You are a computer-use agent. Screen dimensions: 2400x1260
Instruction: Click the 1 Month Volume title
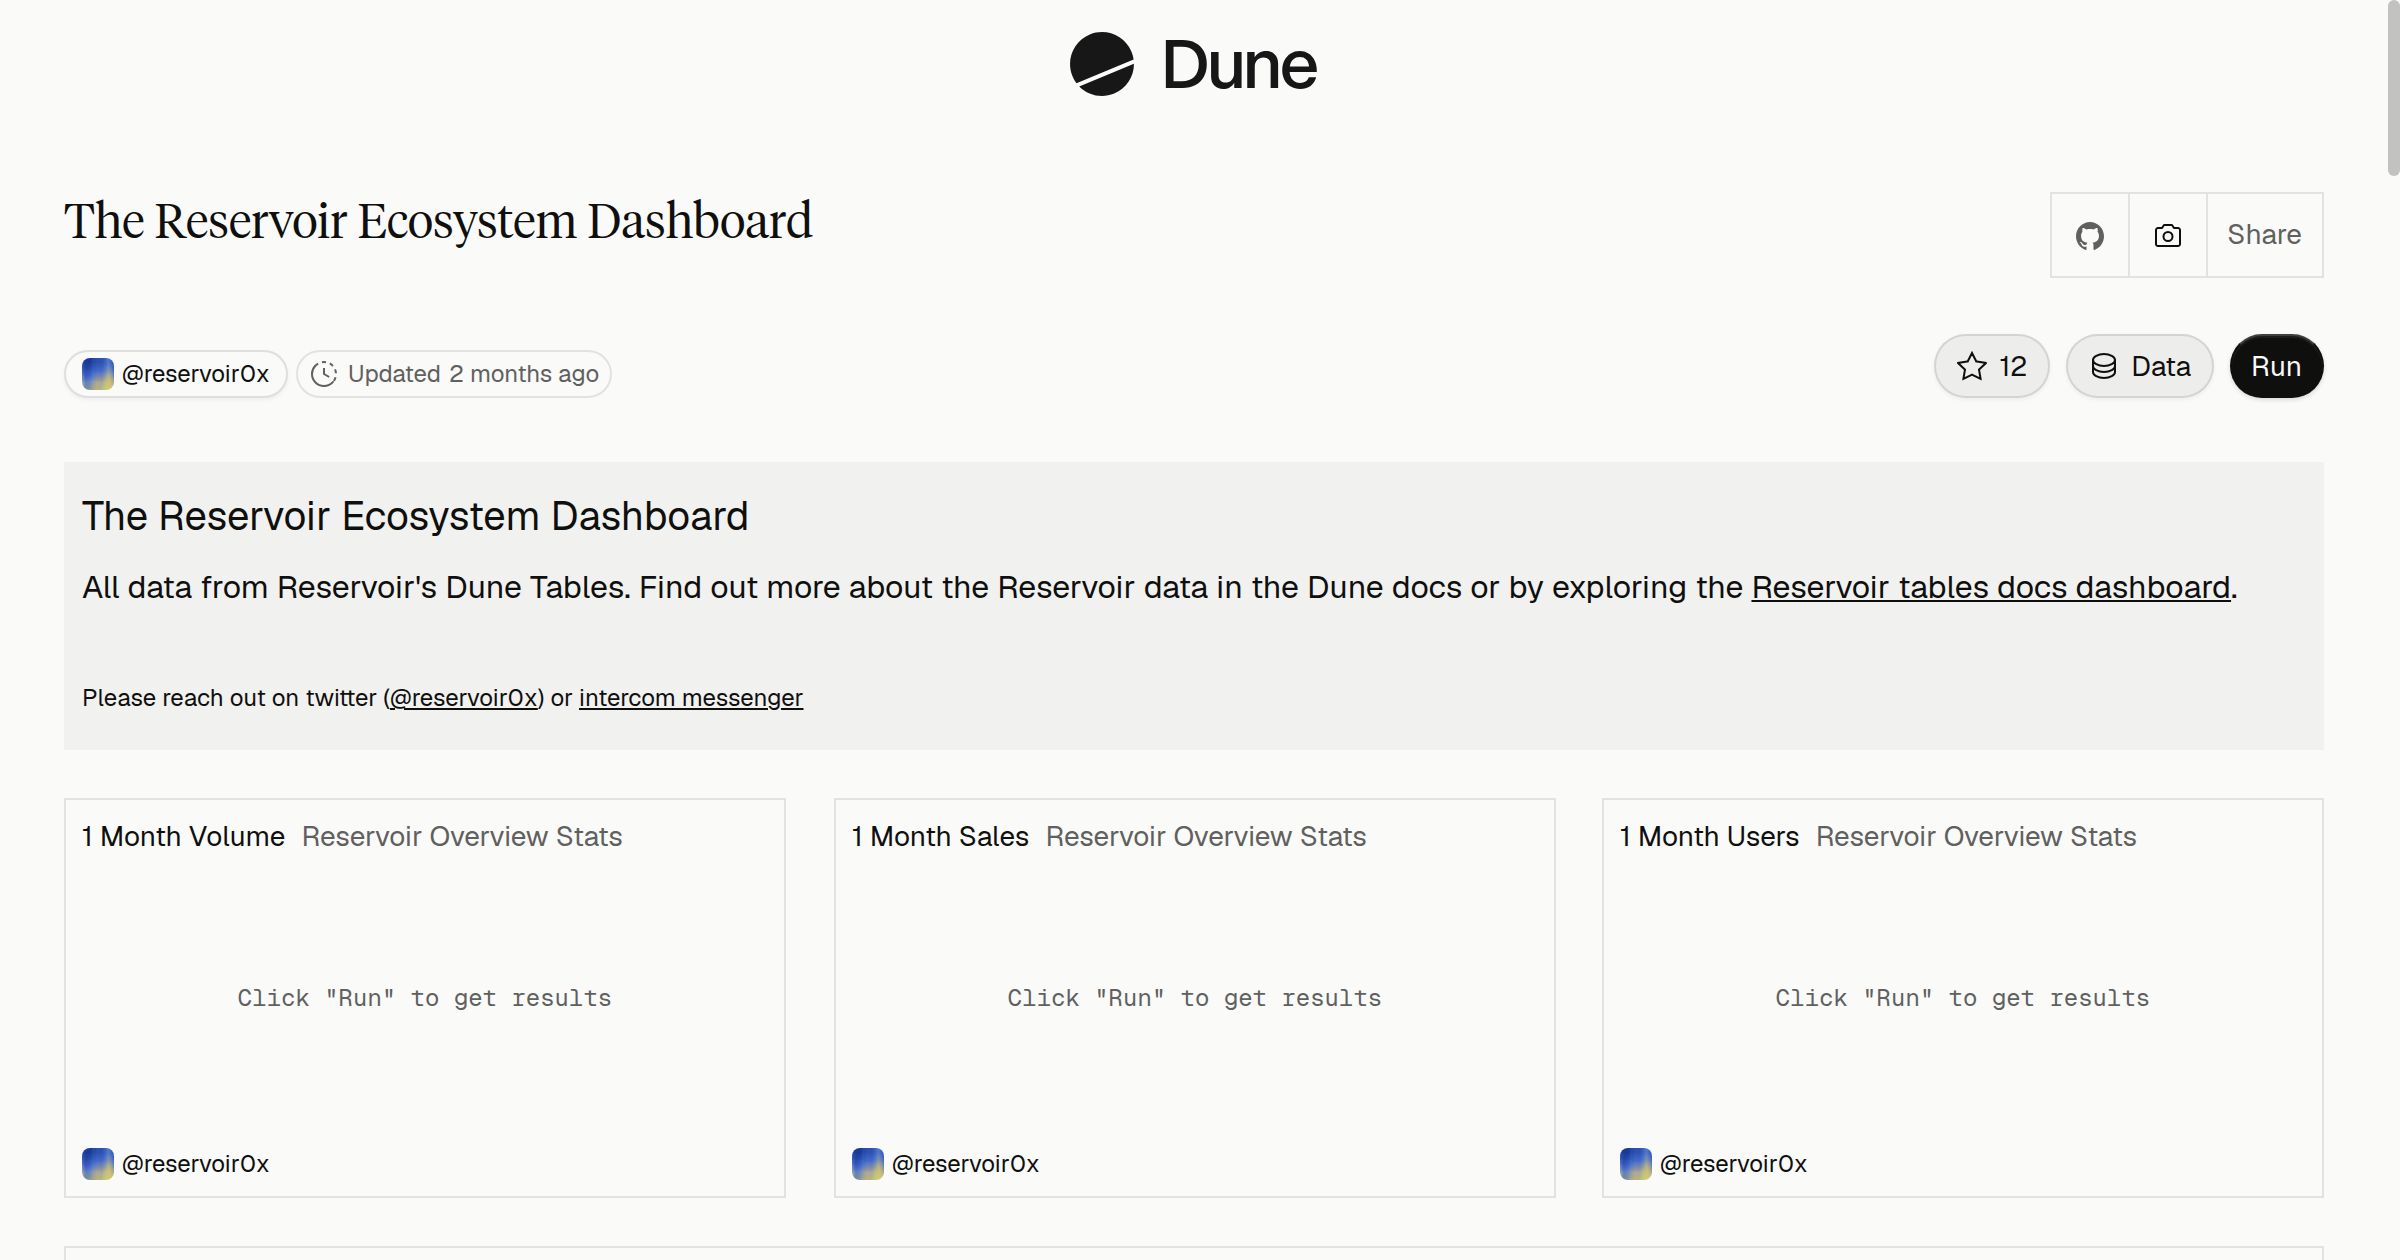(x=183, y=836)
